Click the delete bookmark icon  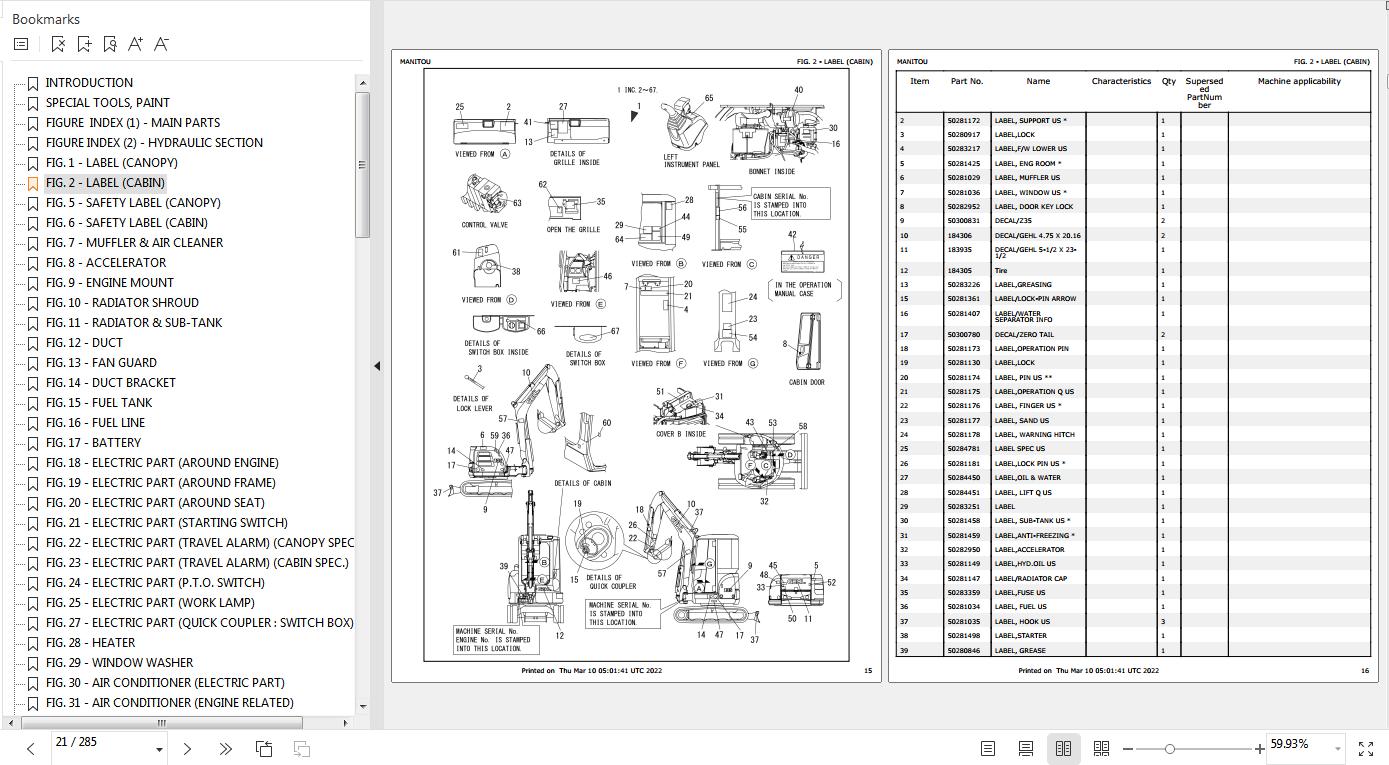pos(58,44)
